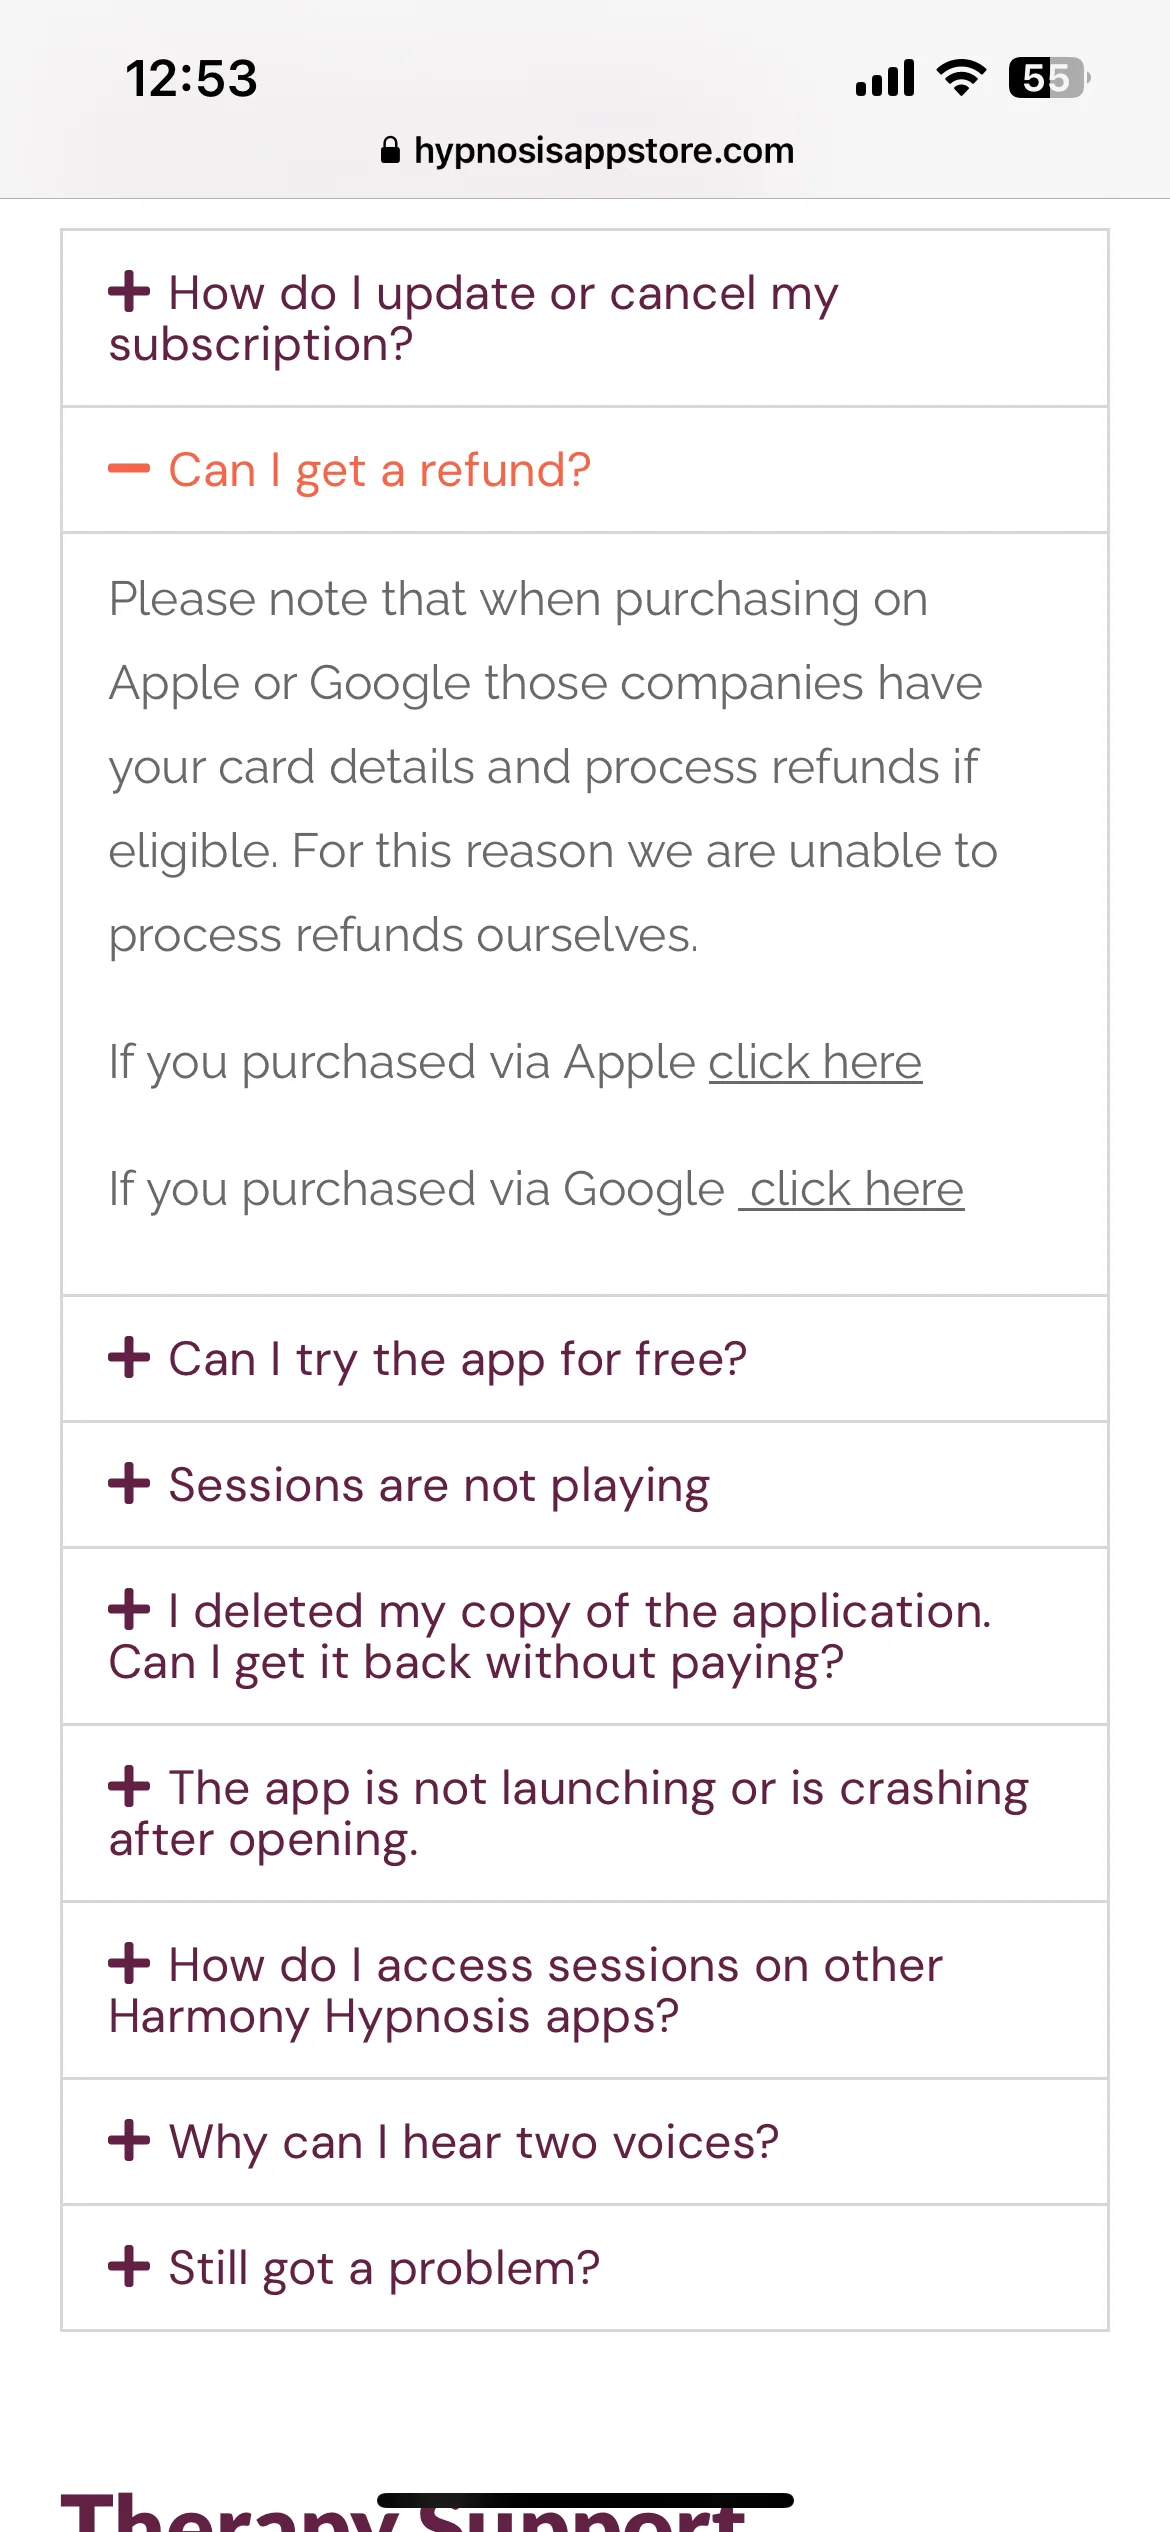1170x2532 pixels.
Task: Expand How do I update or cancel subscription
Action: tap(585, 318)
